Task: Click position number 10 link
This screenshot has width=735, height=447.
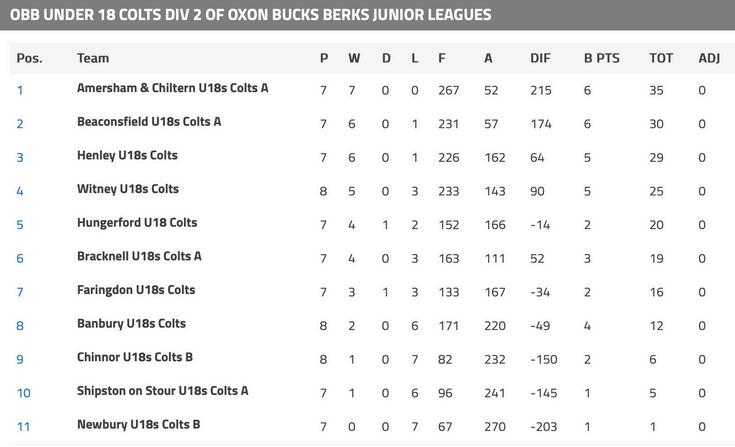Action: tap(23, 393)
